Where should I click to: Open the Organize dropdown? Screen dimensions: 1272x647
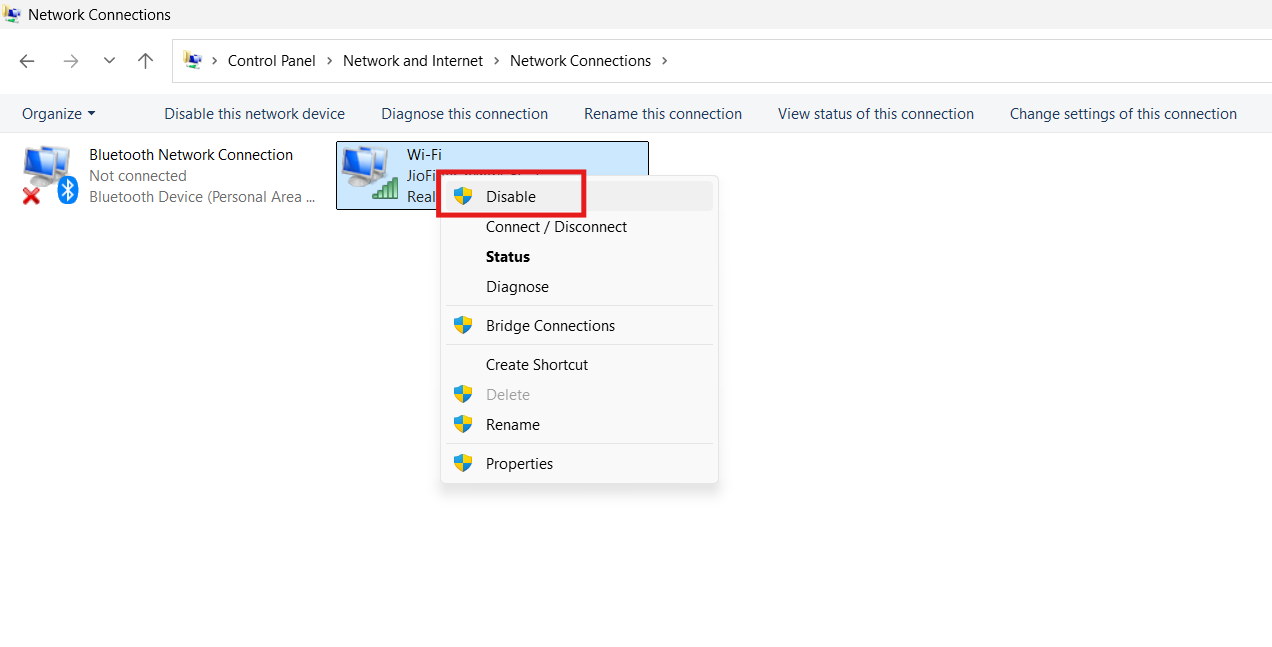tap(57, 113)
